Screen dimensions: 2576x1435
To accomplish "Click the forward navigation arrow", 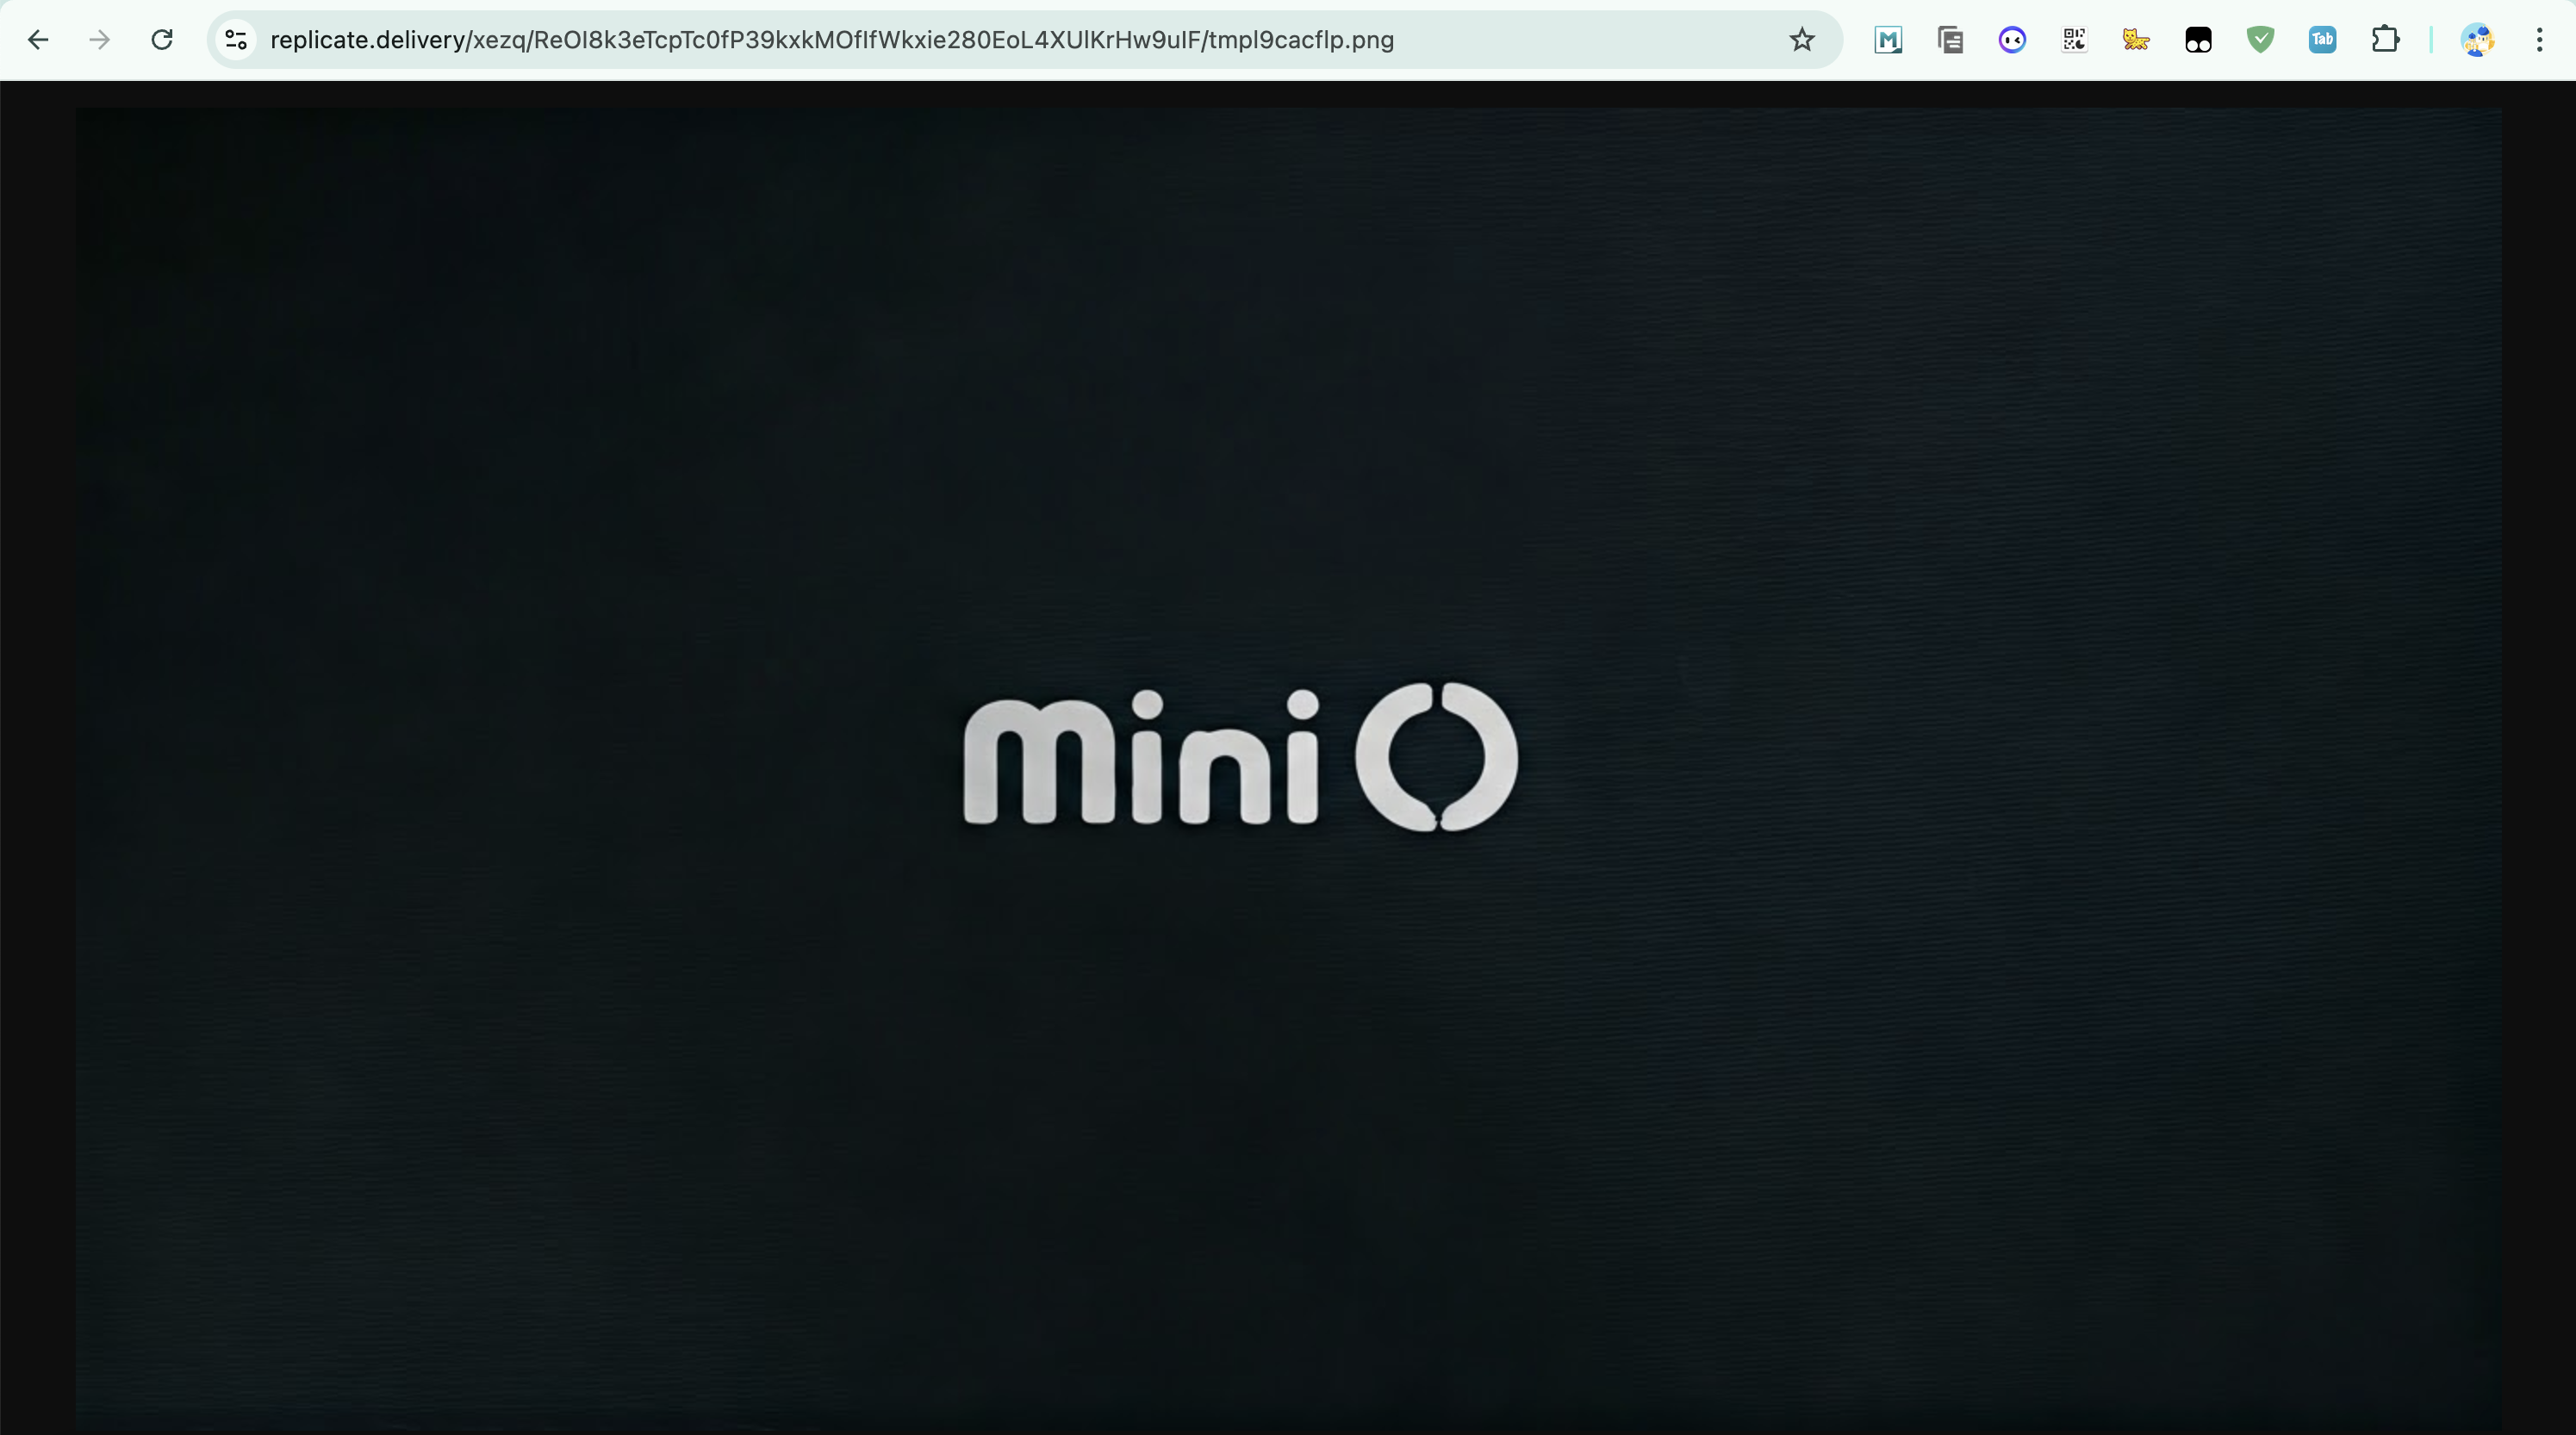I will click(100, 40).
